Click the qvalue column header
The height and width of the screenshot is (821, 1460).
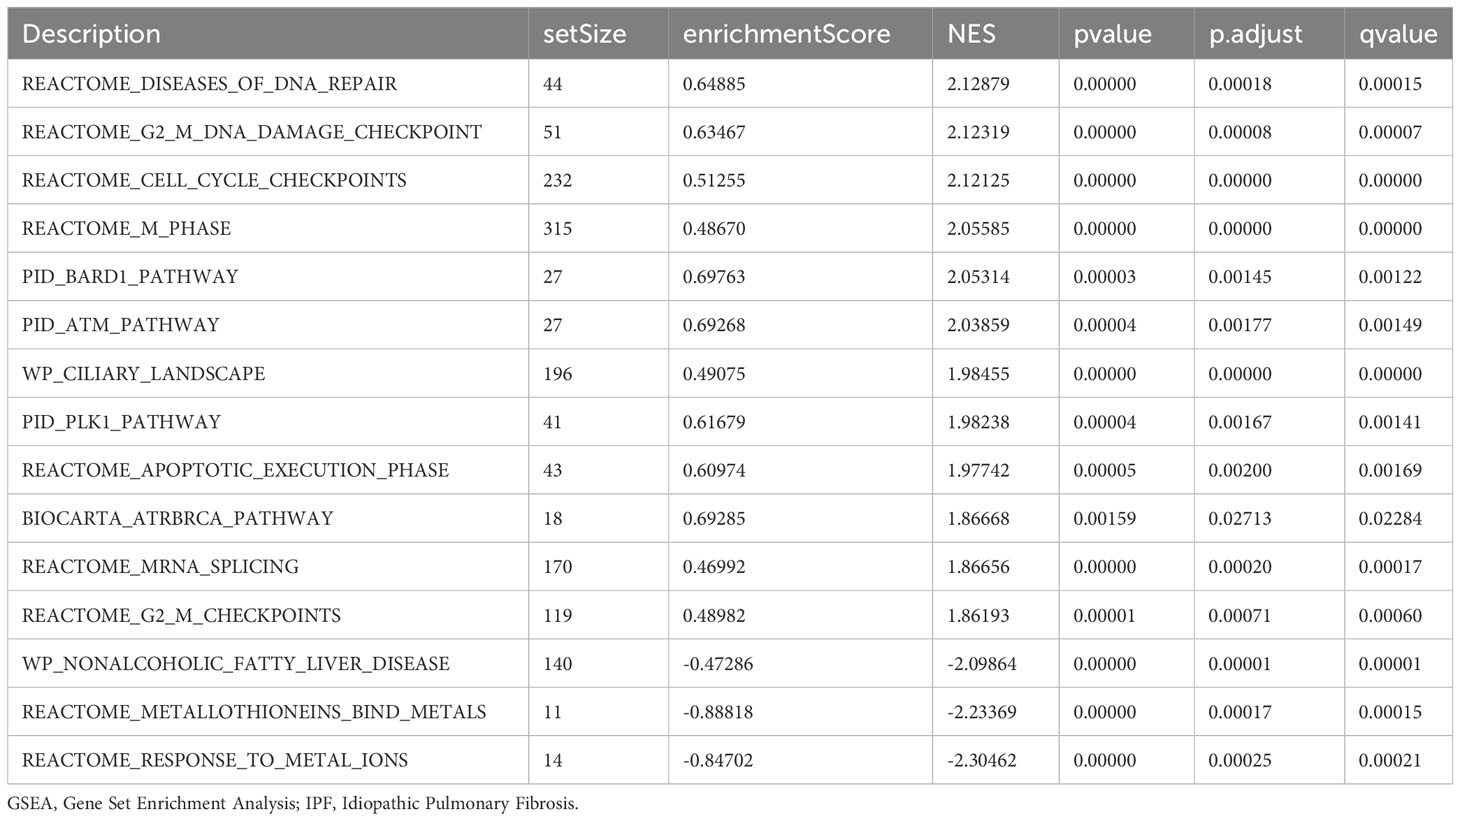[x=1398, y=34]
